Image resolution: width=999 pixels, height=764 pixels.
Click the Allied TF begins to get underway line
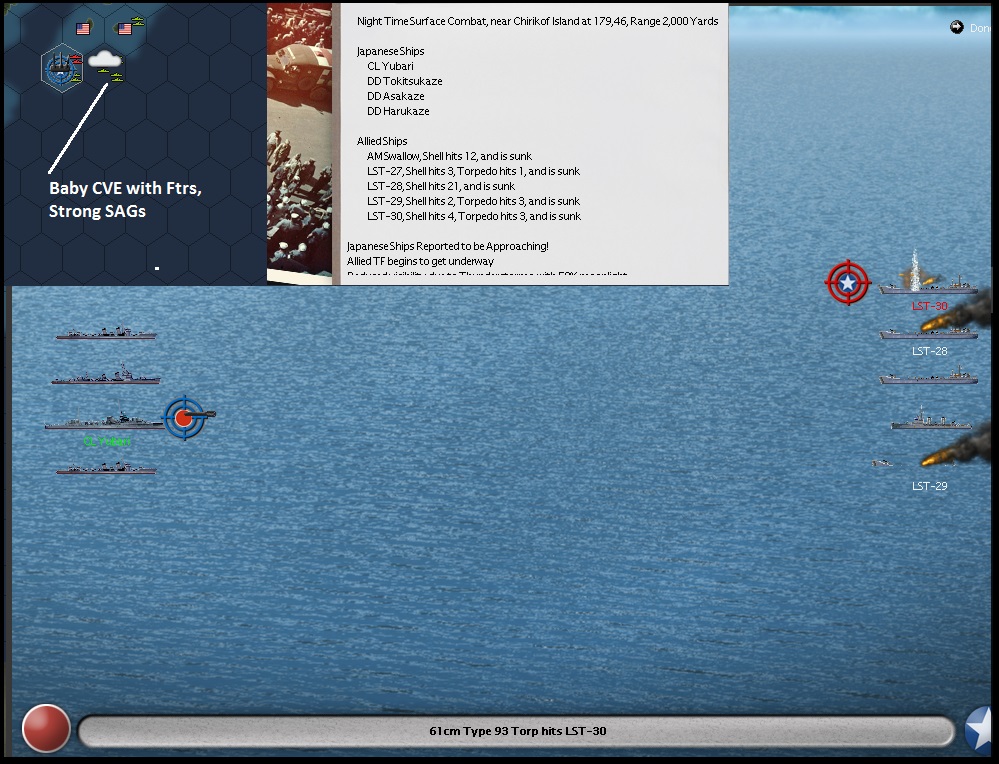point(420,261)
